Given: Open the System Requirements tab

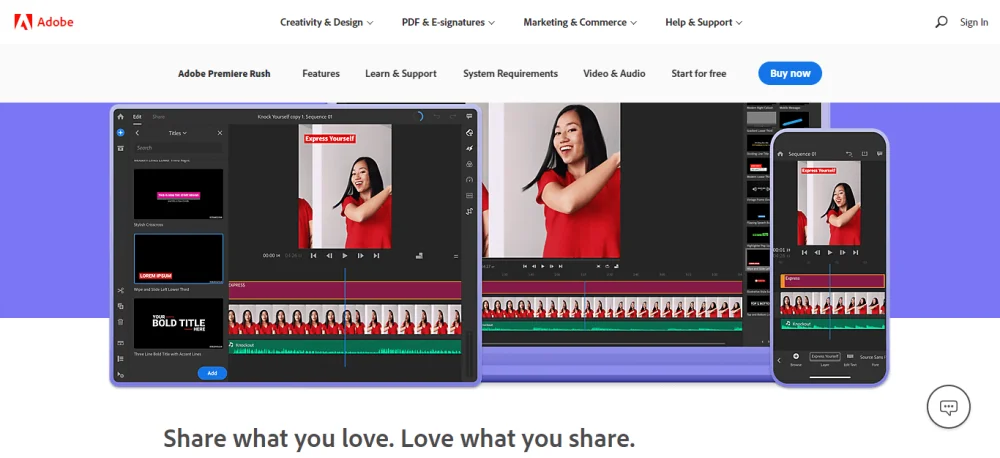Looking at the screenshot, I should [x=510, y=74].
